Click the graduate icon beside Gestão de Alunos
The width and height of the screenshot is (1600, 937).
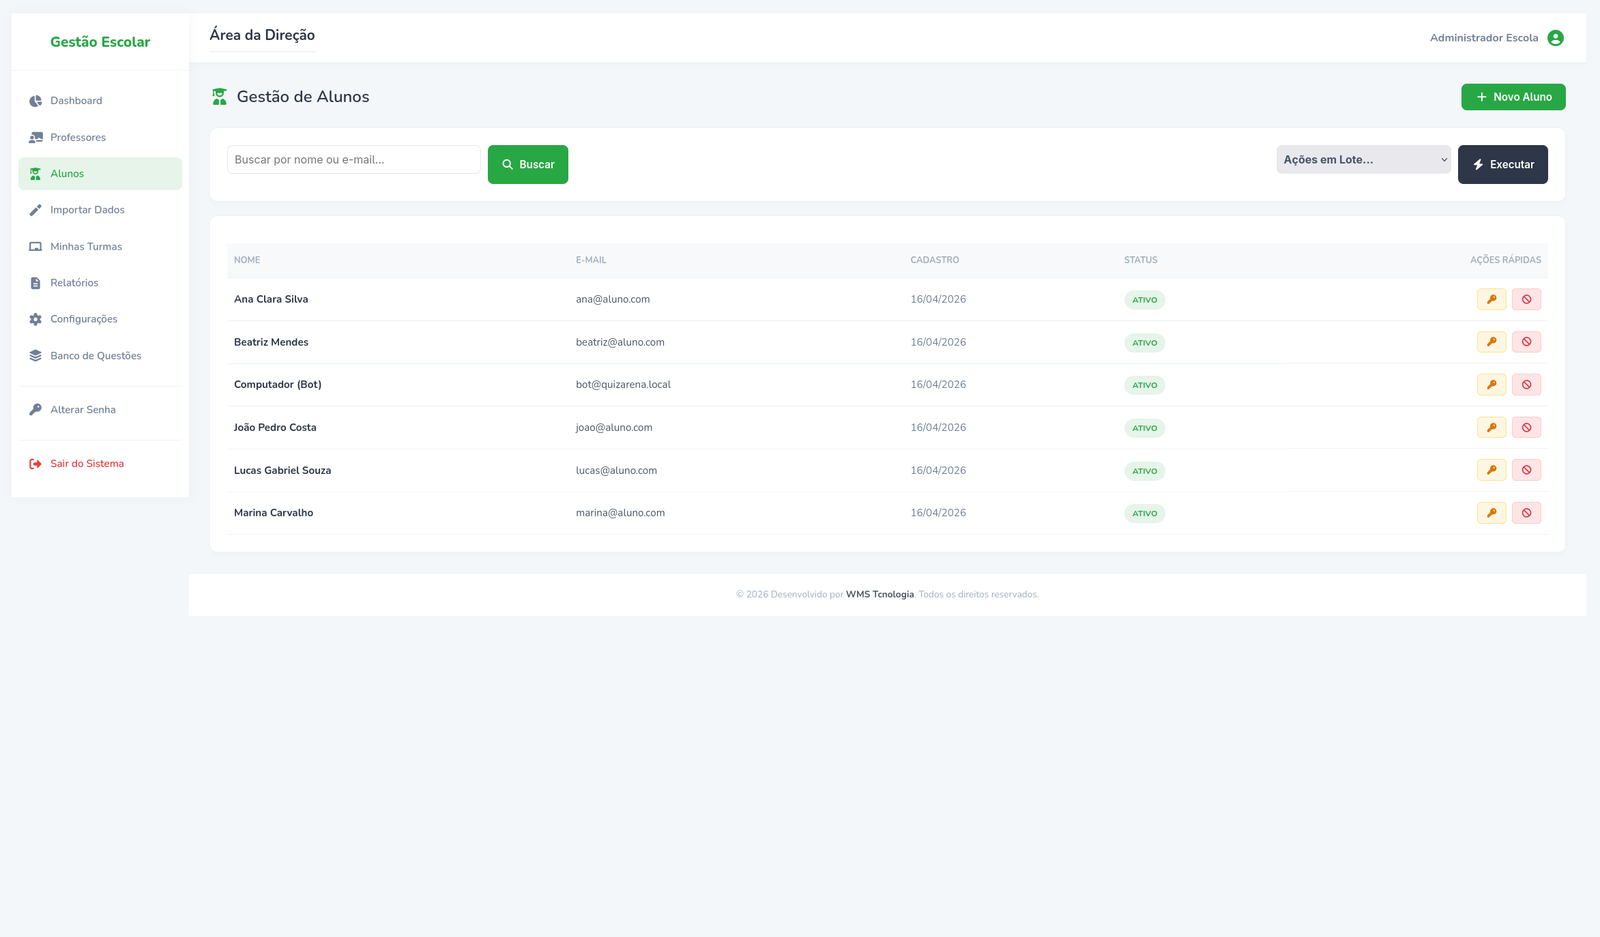(219, 97)
